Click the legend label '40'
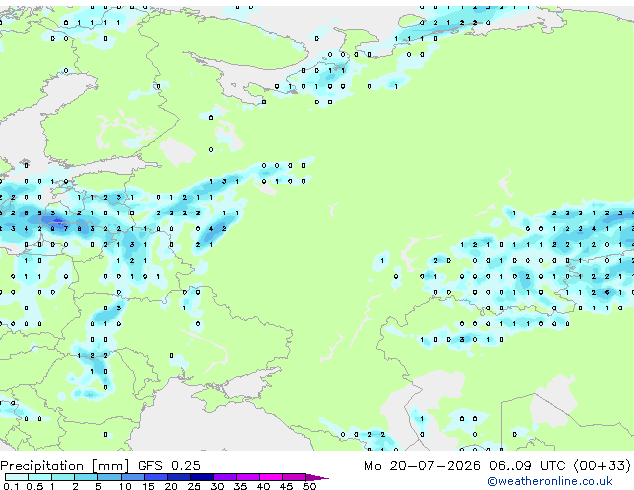 (x=263, y=486)
